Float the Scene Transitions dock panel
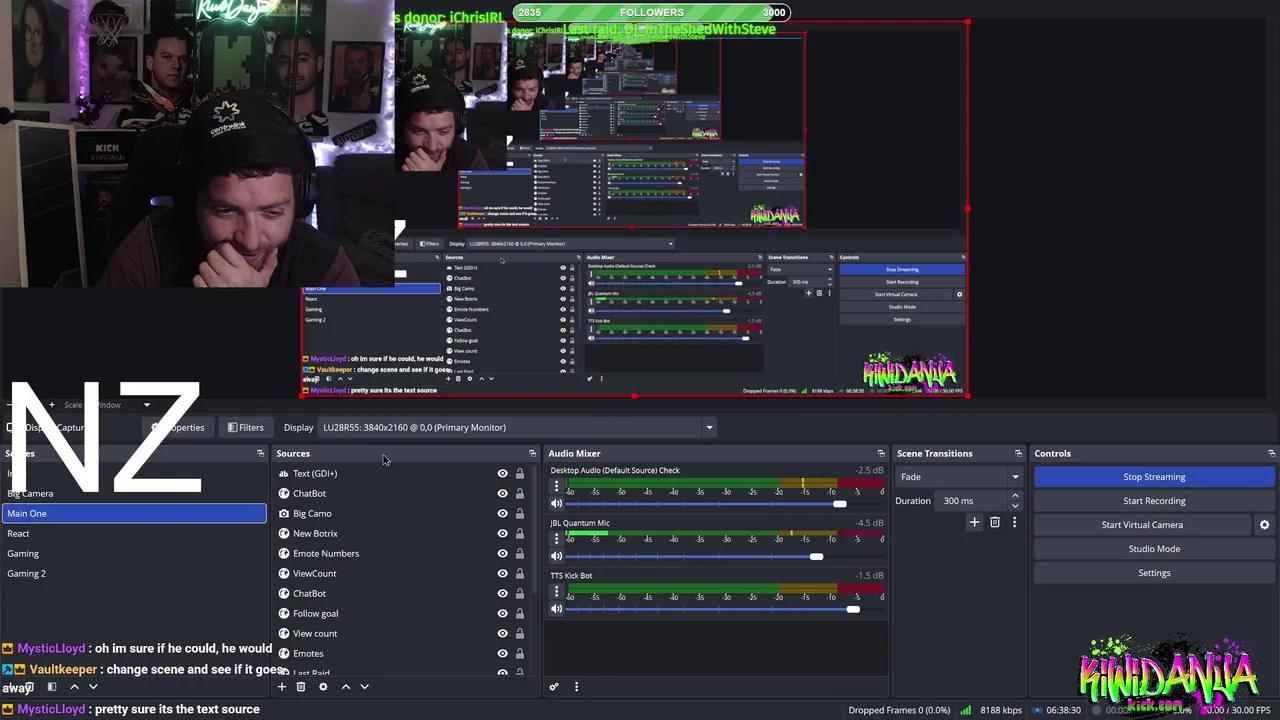The height and width of the screenshot is (720, 1280). [x=1018, y=454]
